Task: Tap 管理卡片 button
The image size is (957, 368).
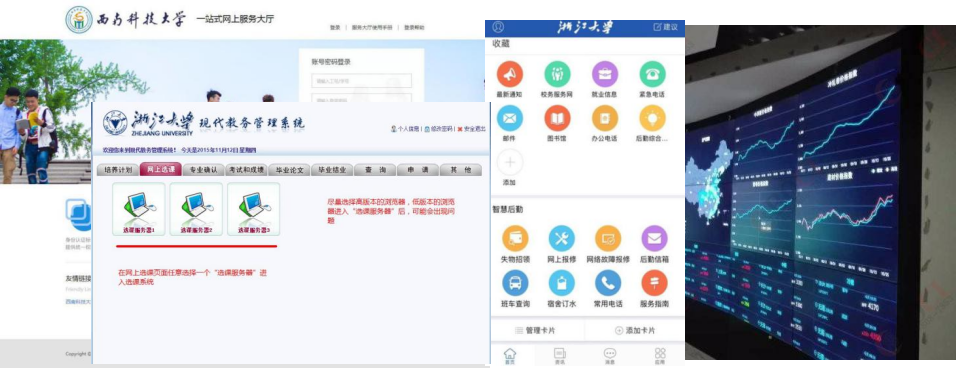Action: (x=535, y=330)
